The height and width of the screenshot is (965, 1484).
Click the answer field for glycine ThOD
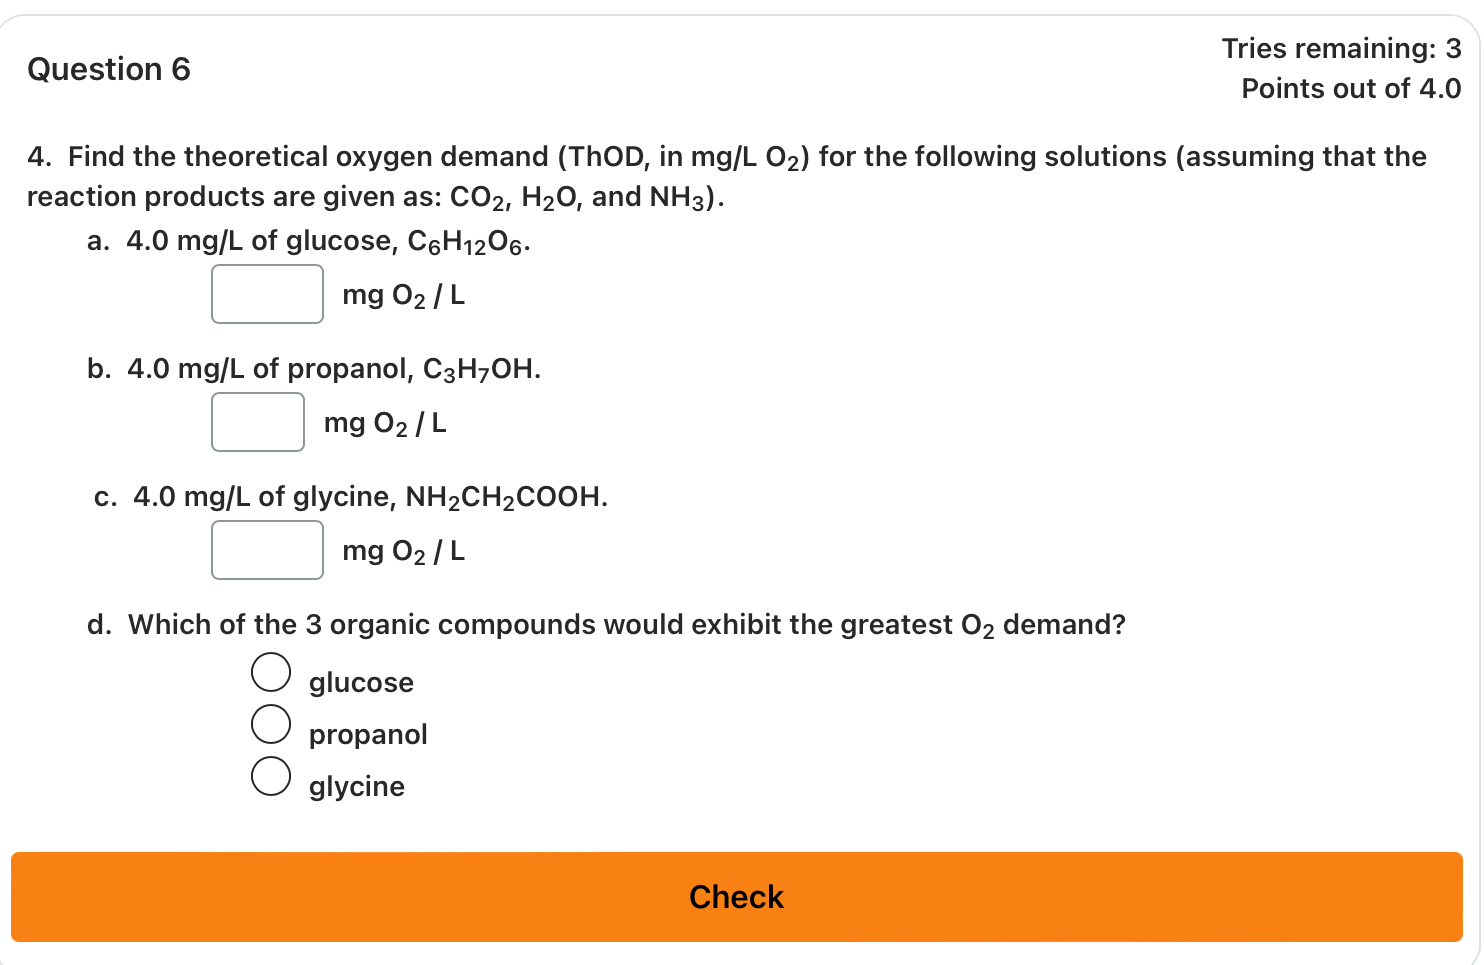[267, 549]
